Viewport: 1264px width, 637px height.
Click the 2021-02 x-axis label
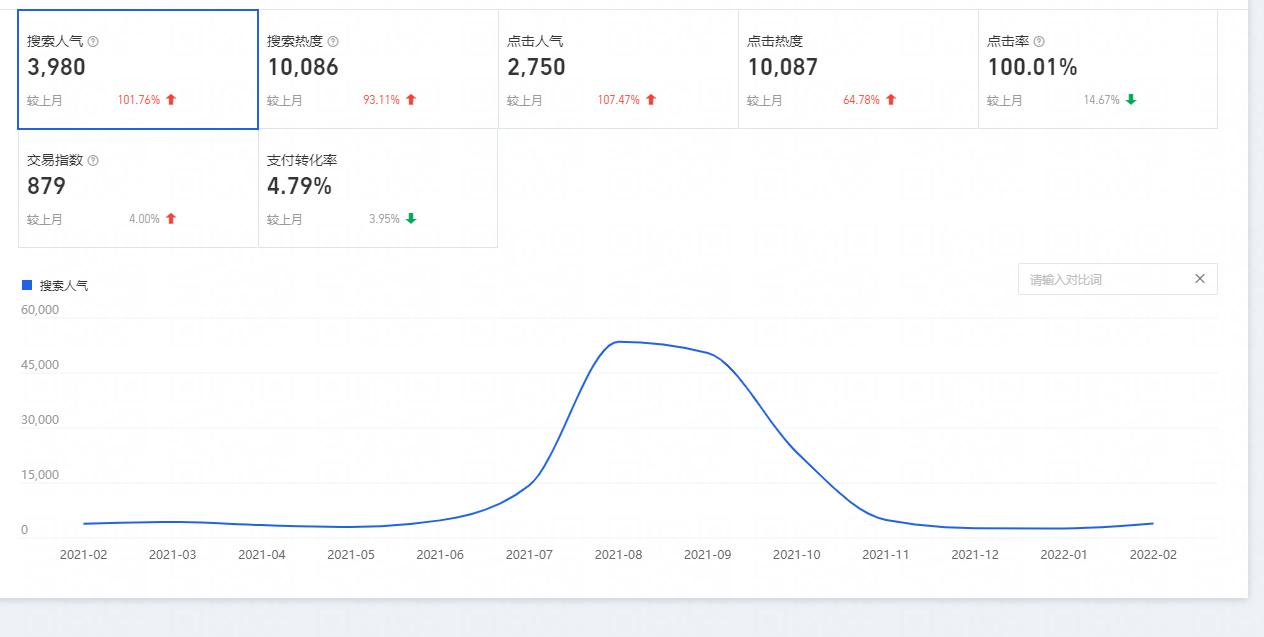click(x=84, y=555)
